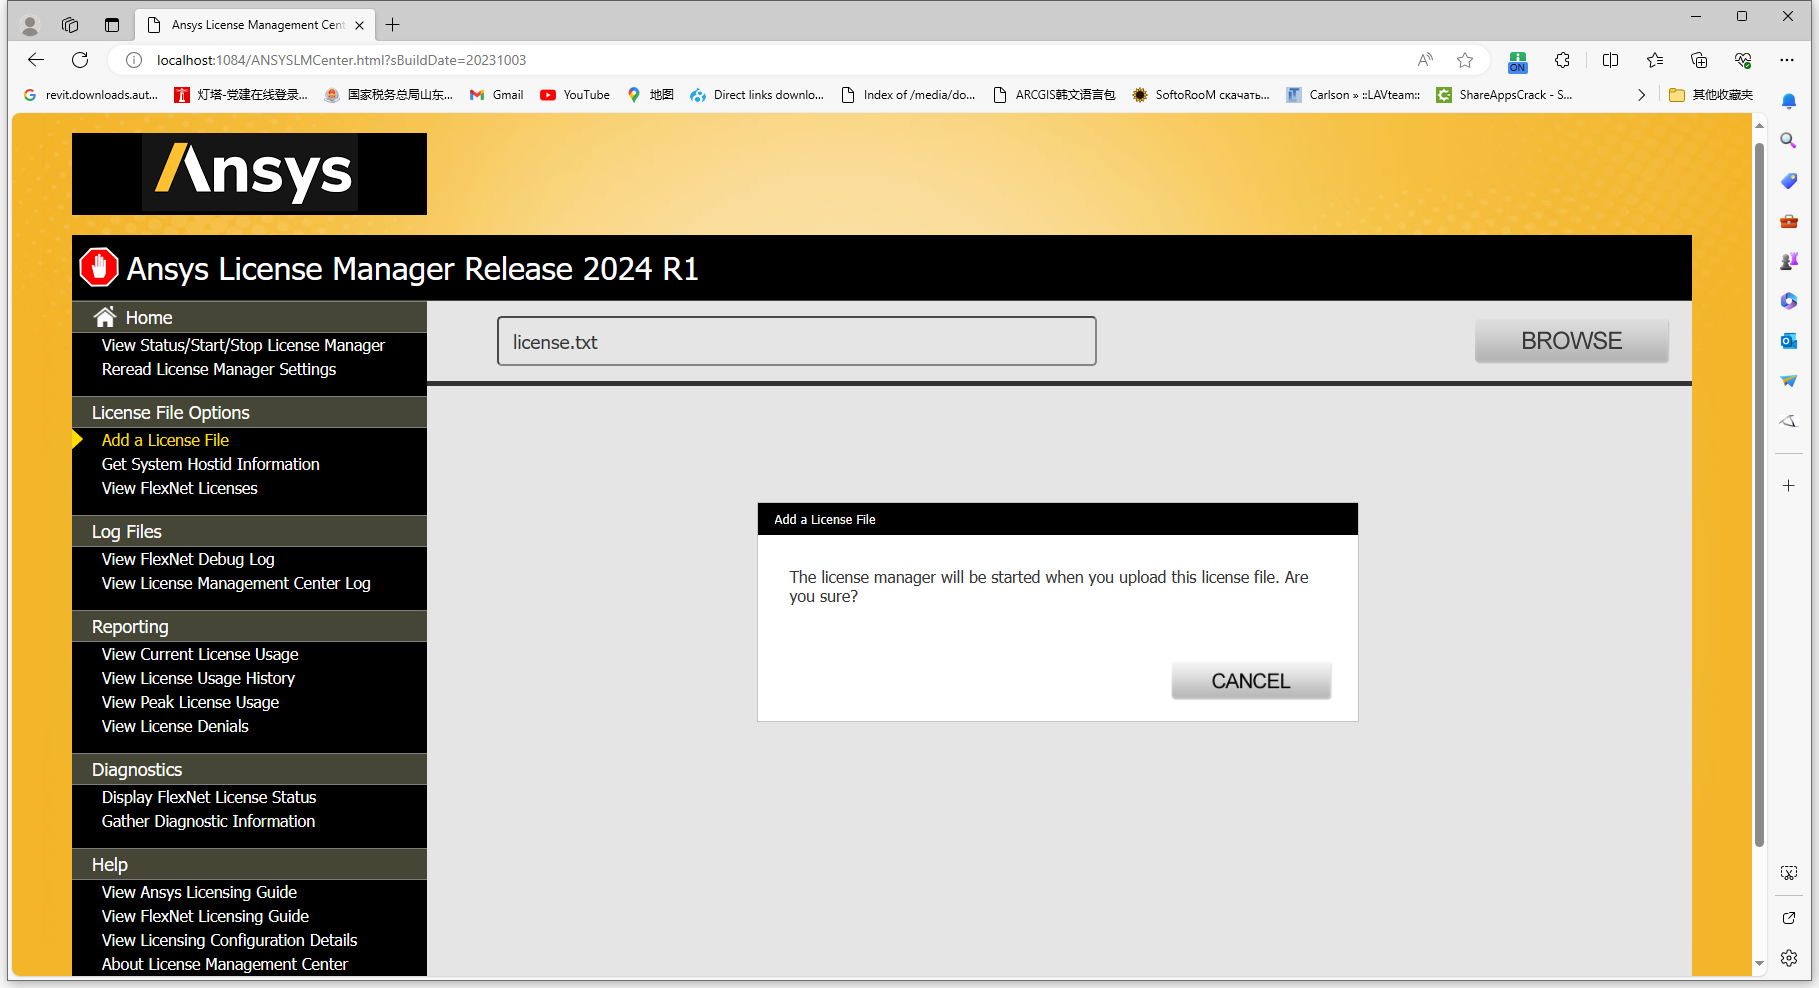Open View FlexNet Debug Log
Image resolution: width=1819 pixels, height=988 pixels.
click(188, 559)
